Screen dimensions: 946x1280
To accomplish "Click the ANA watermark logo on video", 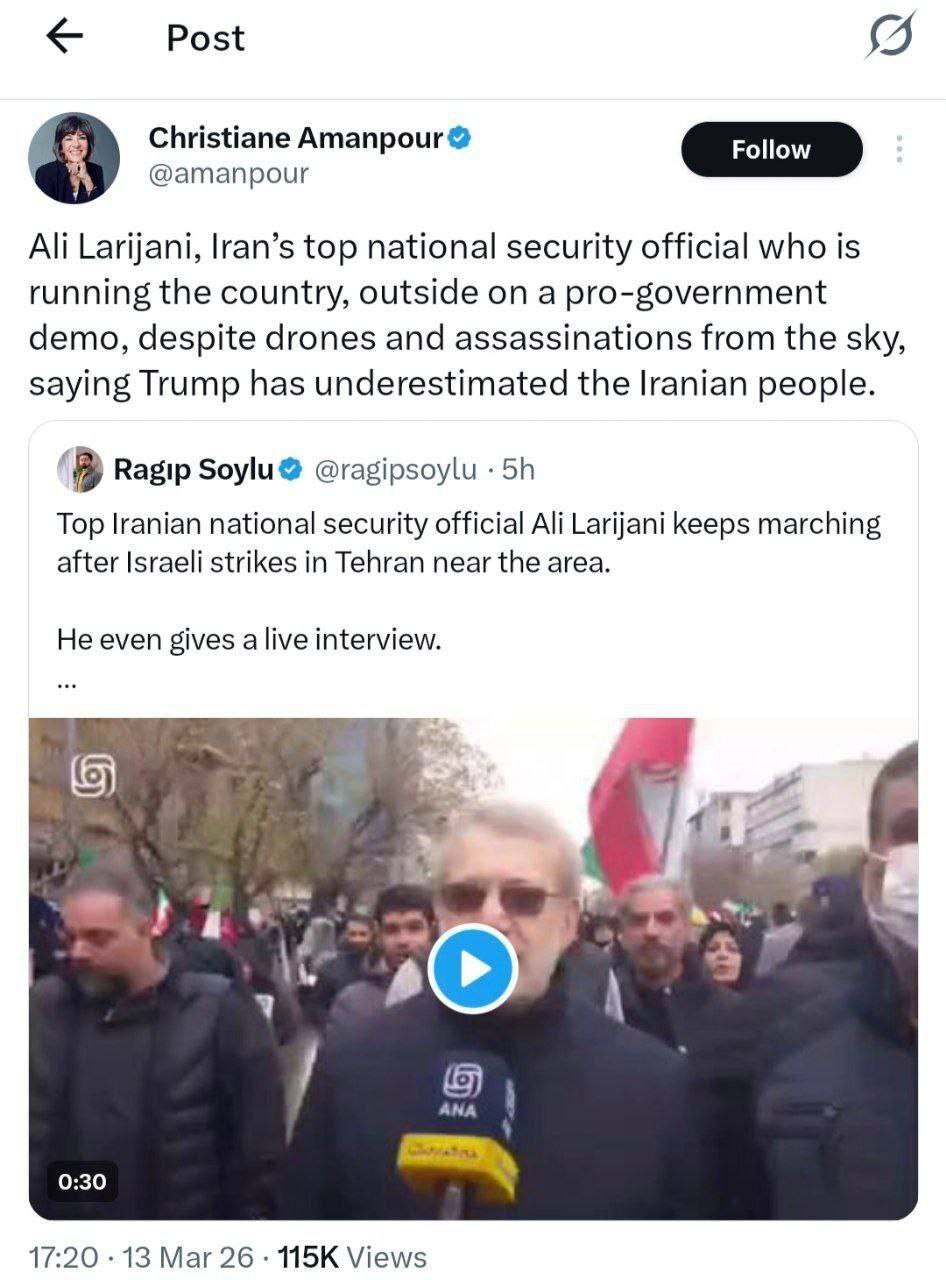I will click(x=94, y=775).
